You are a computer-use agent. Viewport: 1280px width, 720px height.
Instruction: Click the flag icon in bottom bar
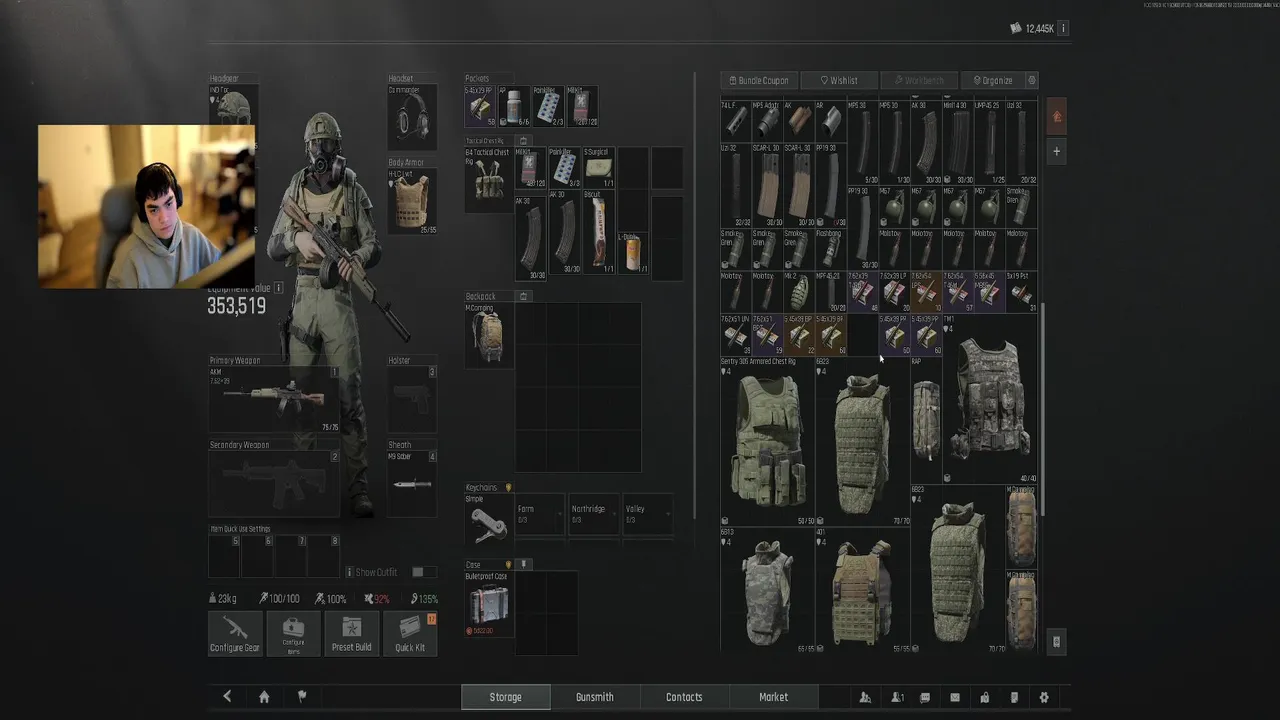(301, 696)
